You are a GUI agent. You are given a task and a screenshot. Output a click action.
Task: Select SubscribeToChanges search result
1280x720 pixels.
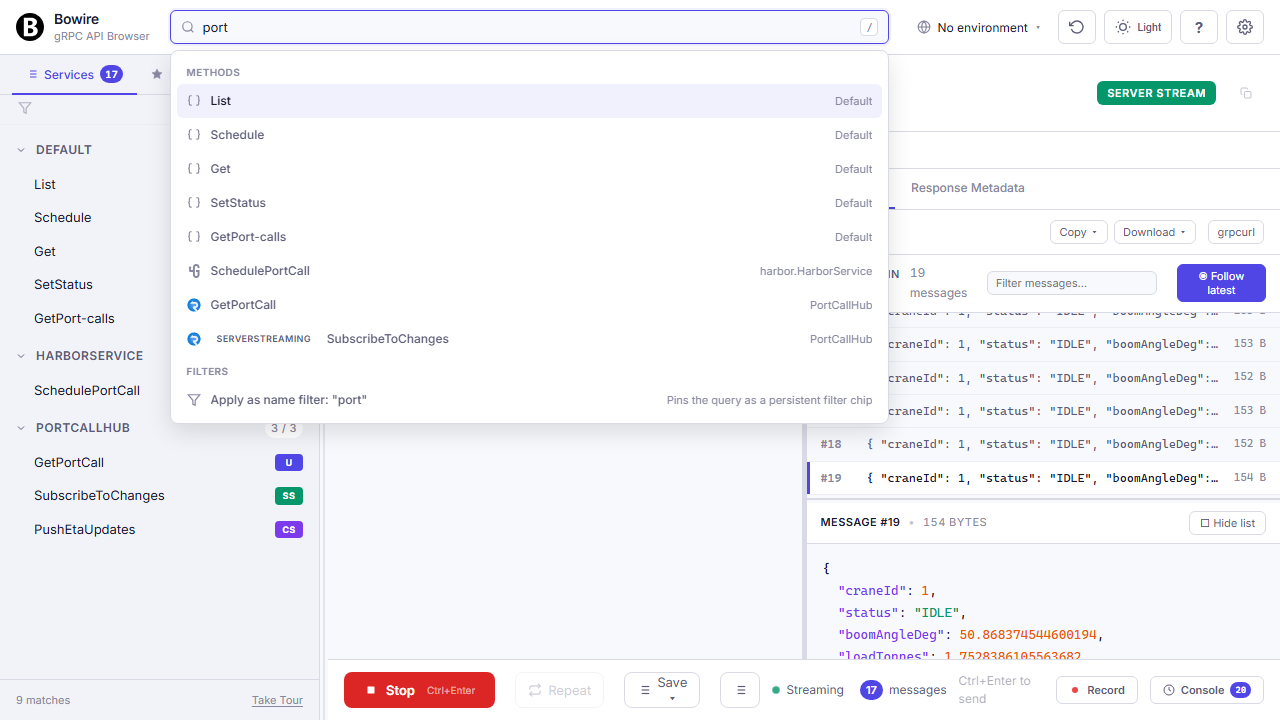[529, 339]
